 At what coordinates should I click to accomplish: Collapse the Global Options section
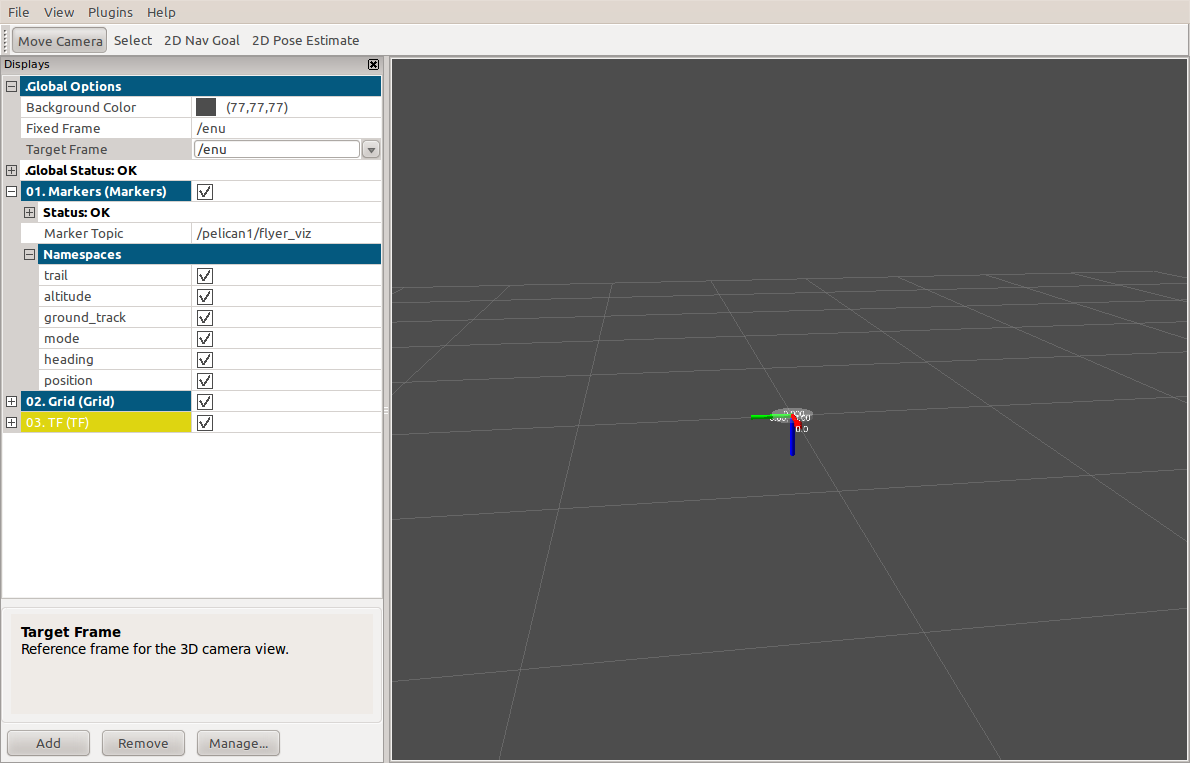pos(12,86)
